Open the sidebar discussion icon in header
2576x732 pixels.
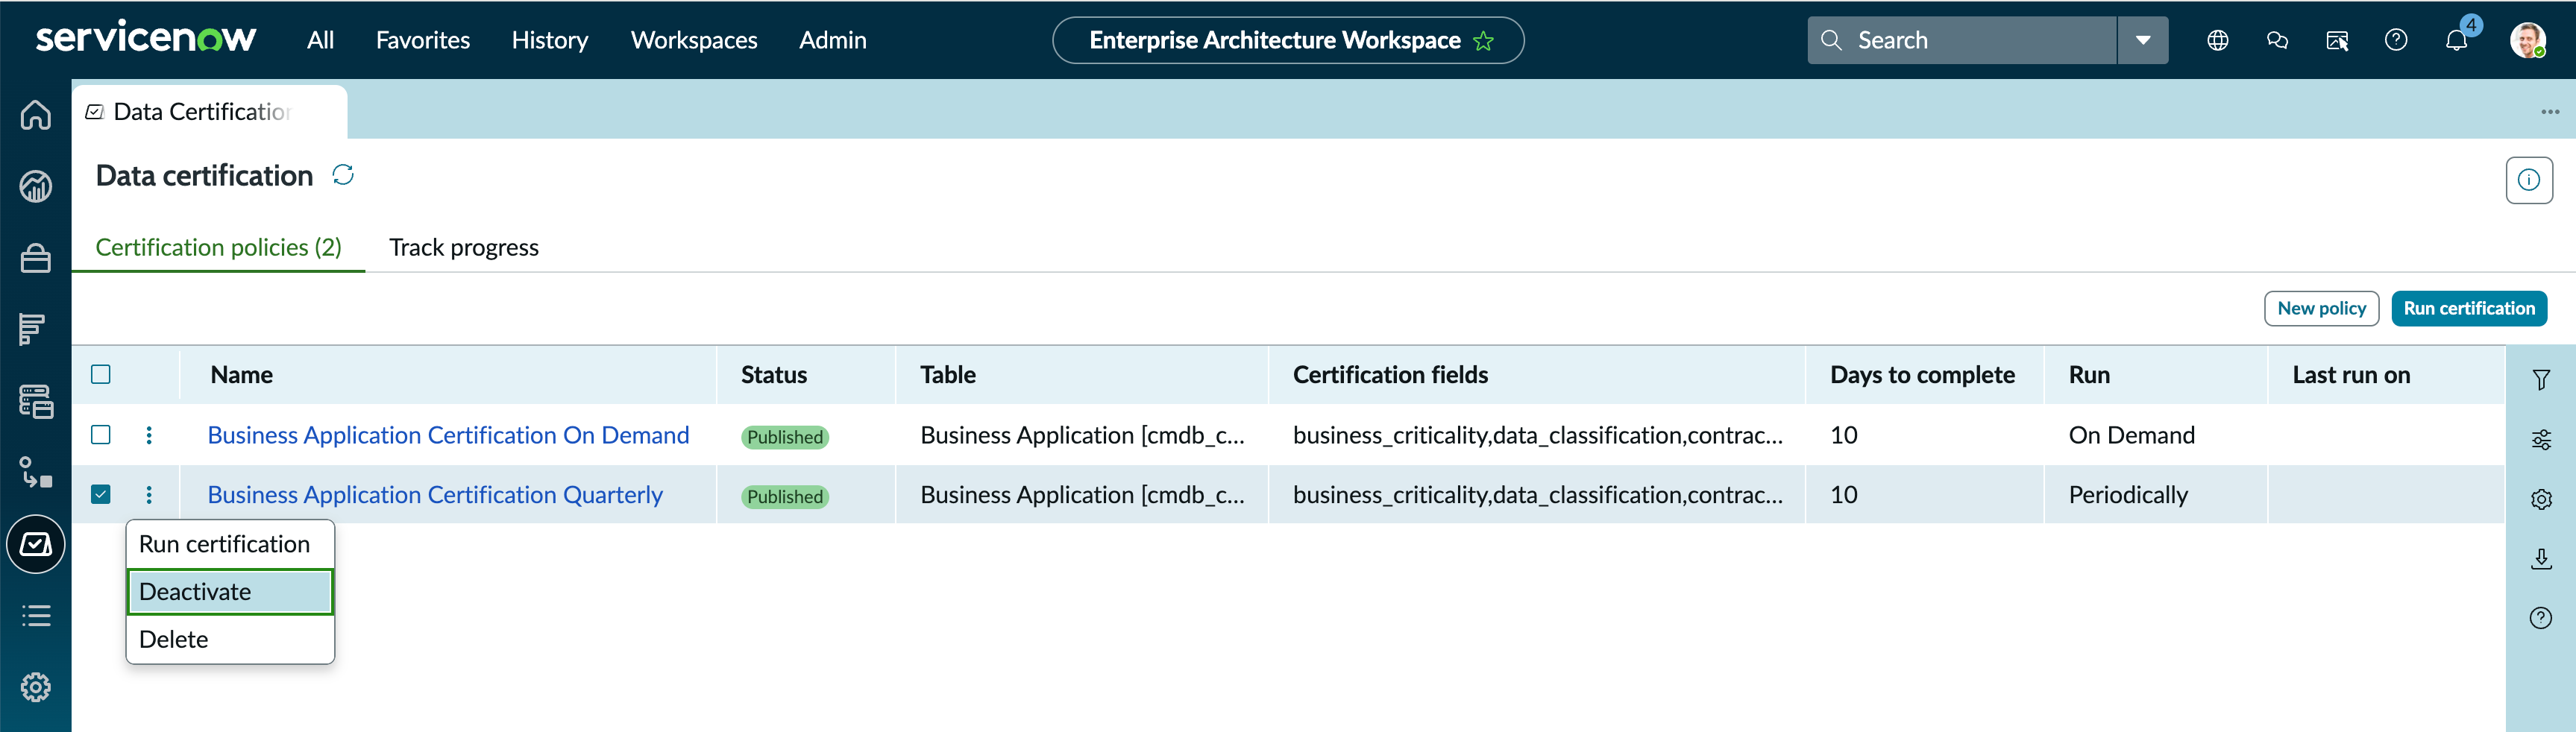point(2337,40)
